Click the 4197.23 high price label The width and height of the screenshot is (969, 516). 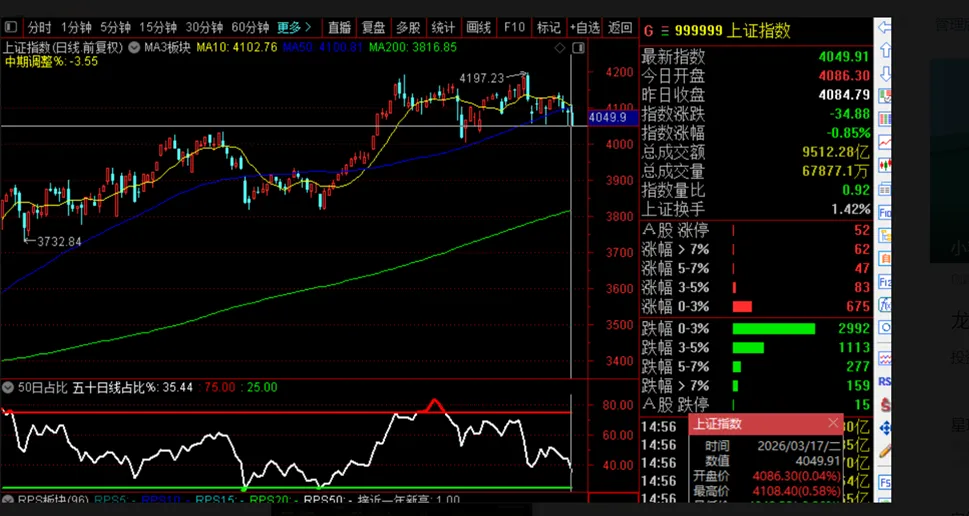[x=482, y=78]
